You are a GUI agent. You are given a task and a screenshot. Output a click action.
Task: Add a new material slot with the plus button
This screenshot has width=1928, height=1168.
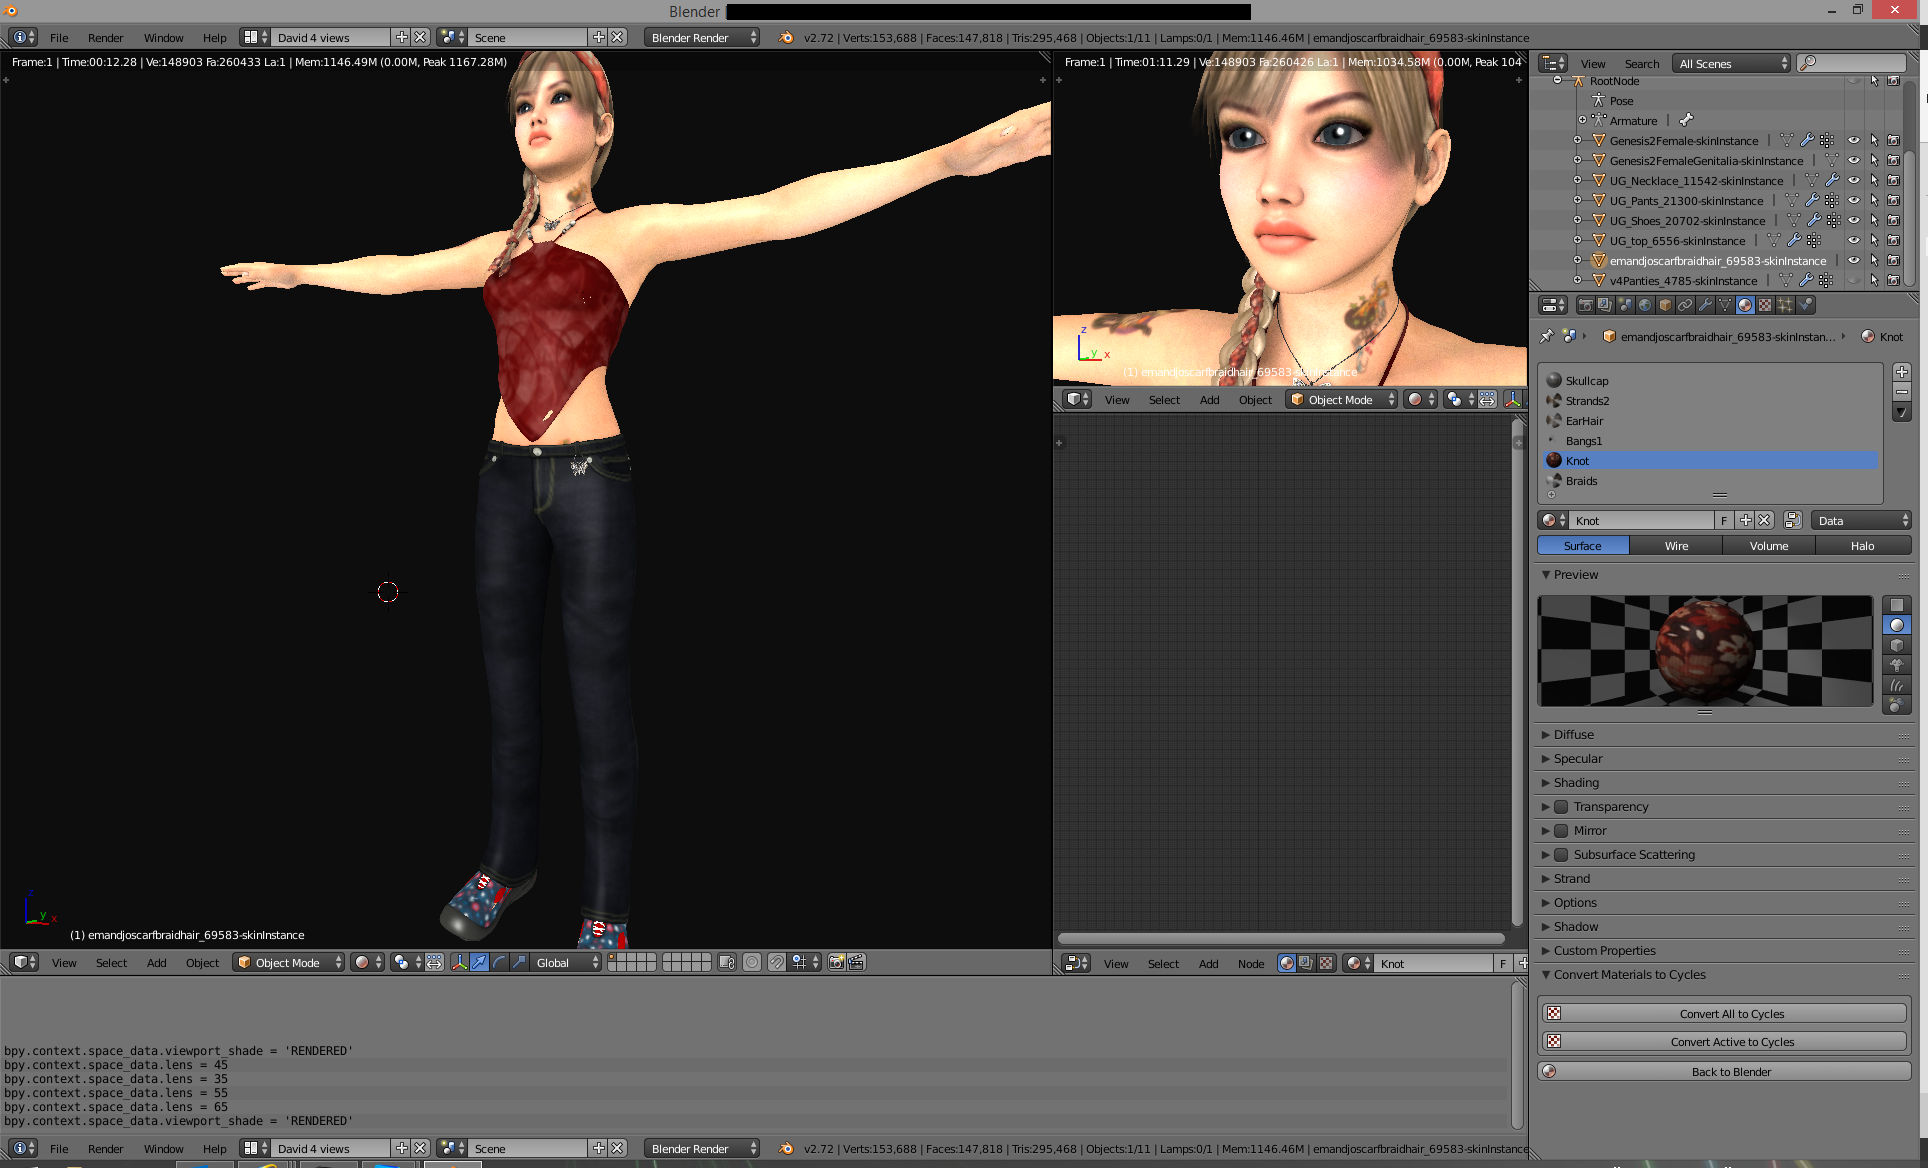[1902, 372]
